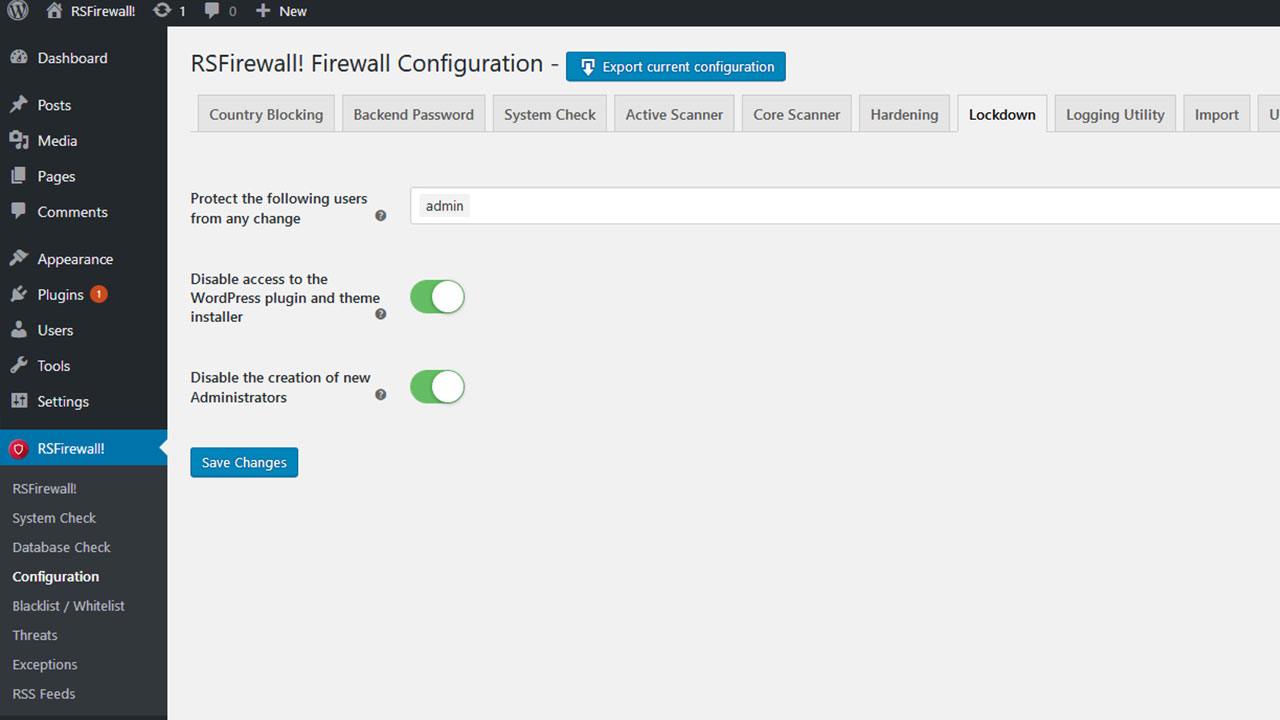
Task: Export current configuration
Action: pos(676,67)
